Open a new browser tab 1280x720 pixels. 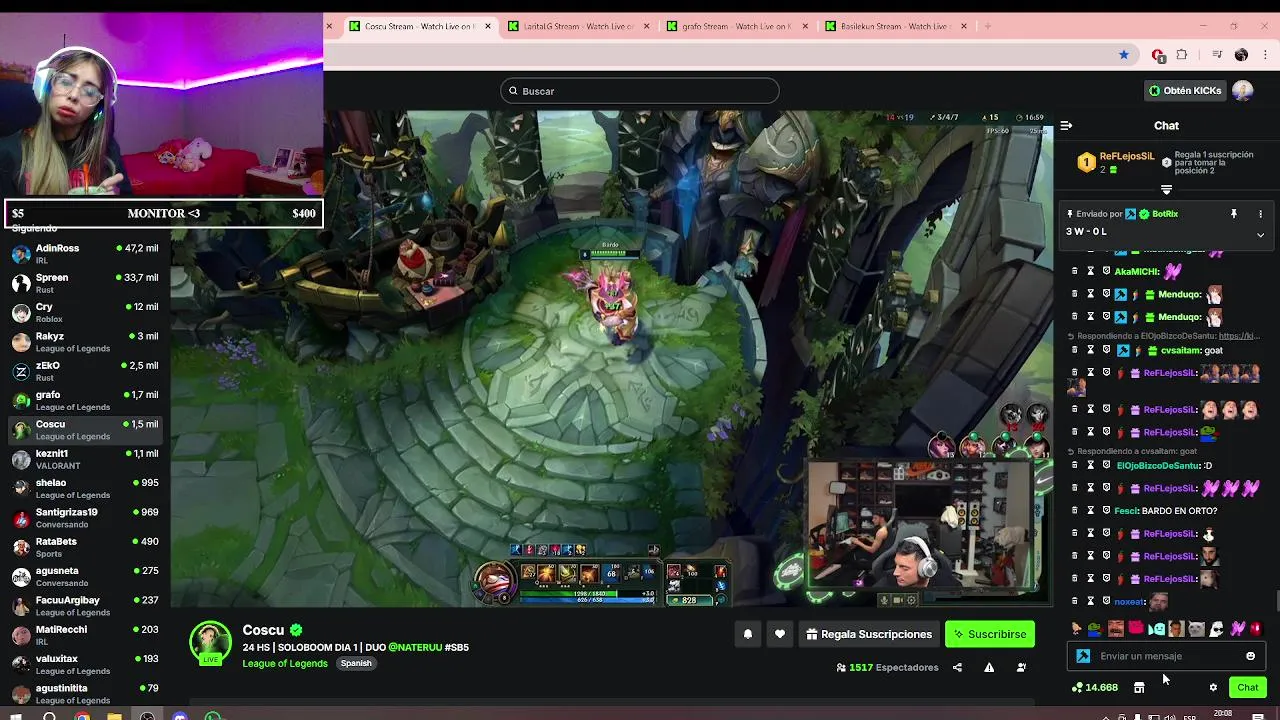[x=987, y=26]
